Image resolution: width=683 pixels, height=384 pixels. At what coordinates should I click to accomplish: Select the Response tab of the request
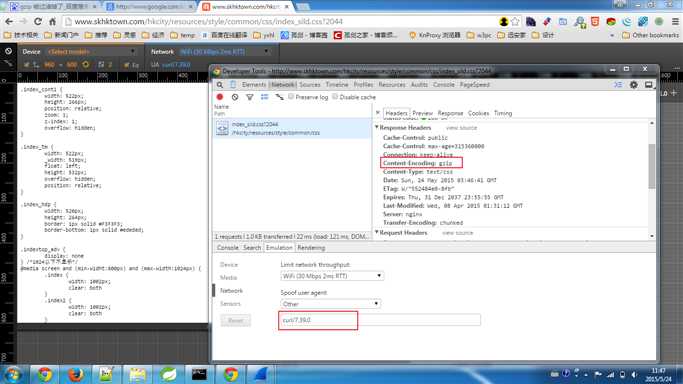coord(450,113)
